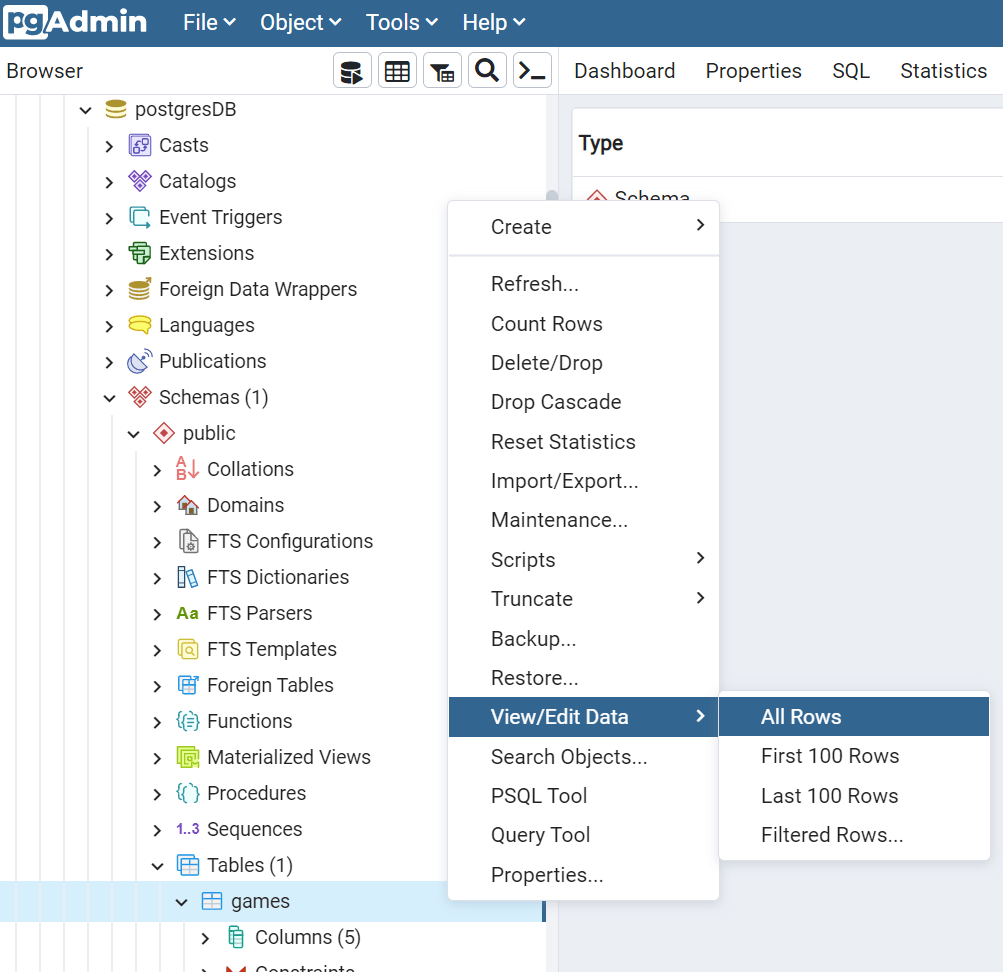
Task: Click the games table icon
Action: (x=212, y=901)
